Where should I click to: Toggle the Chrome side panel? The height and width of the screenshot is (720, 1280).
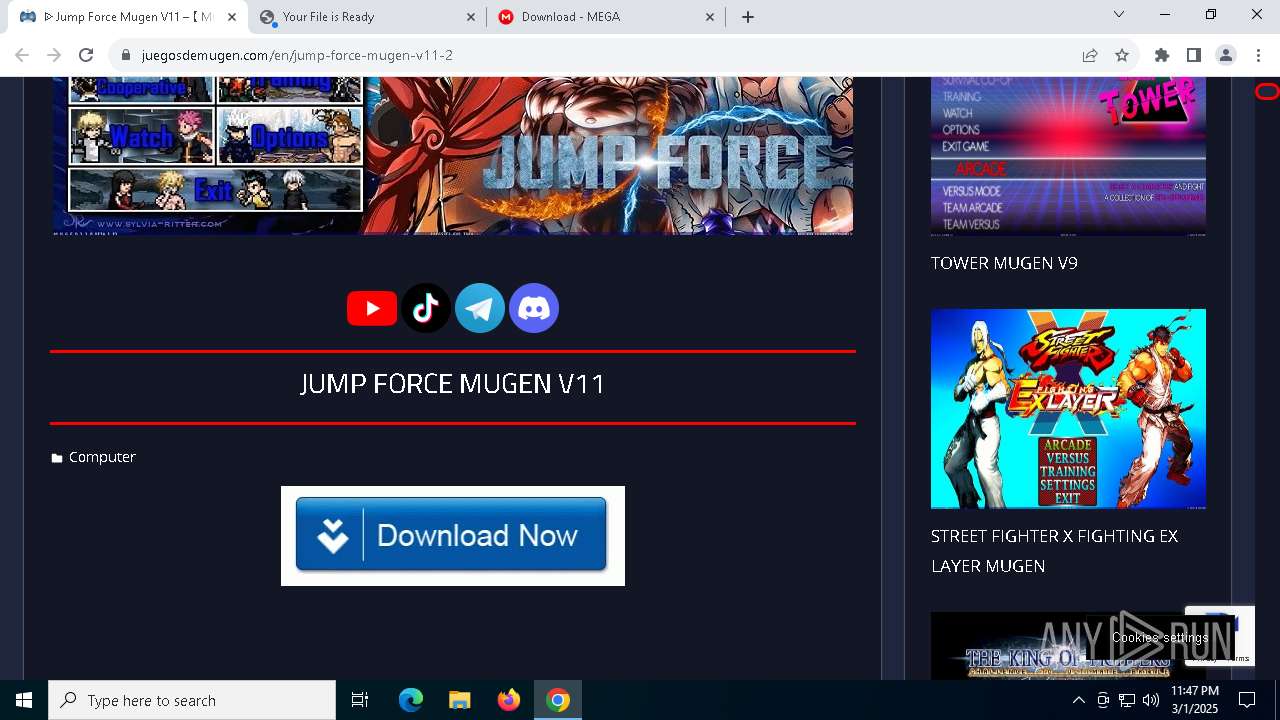pos(1194,55)
